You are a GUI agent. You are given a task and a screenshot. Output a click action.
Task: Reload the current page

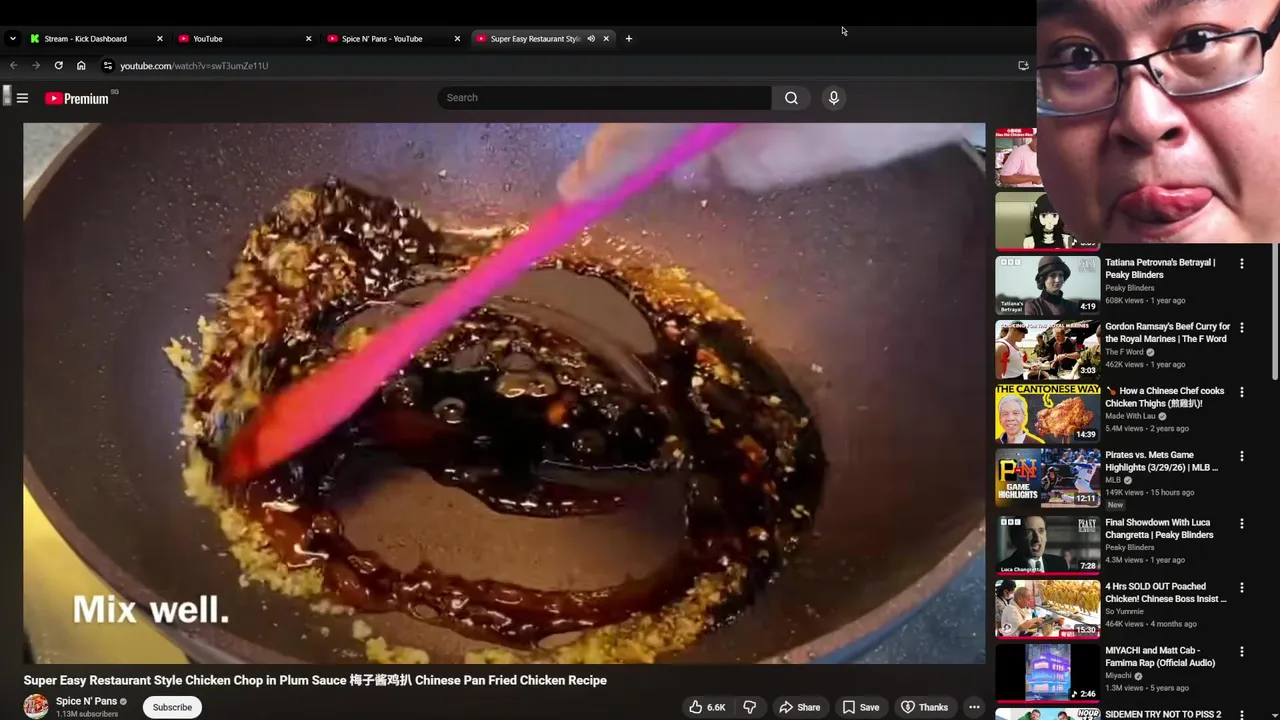58,66
